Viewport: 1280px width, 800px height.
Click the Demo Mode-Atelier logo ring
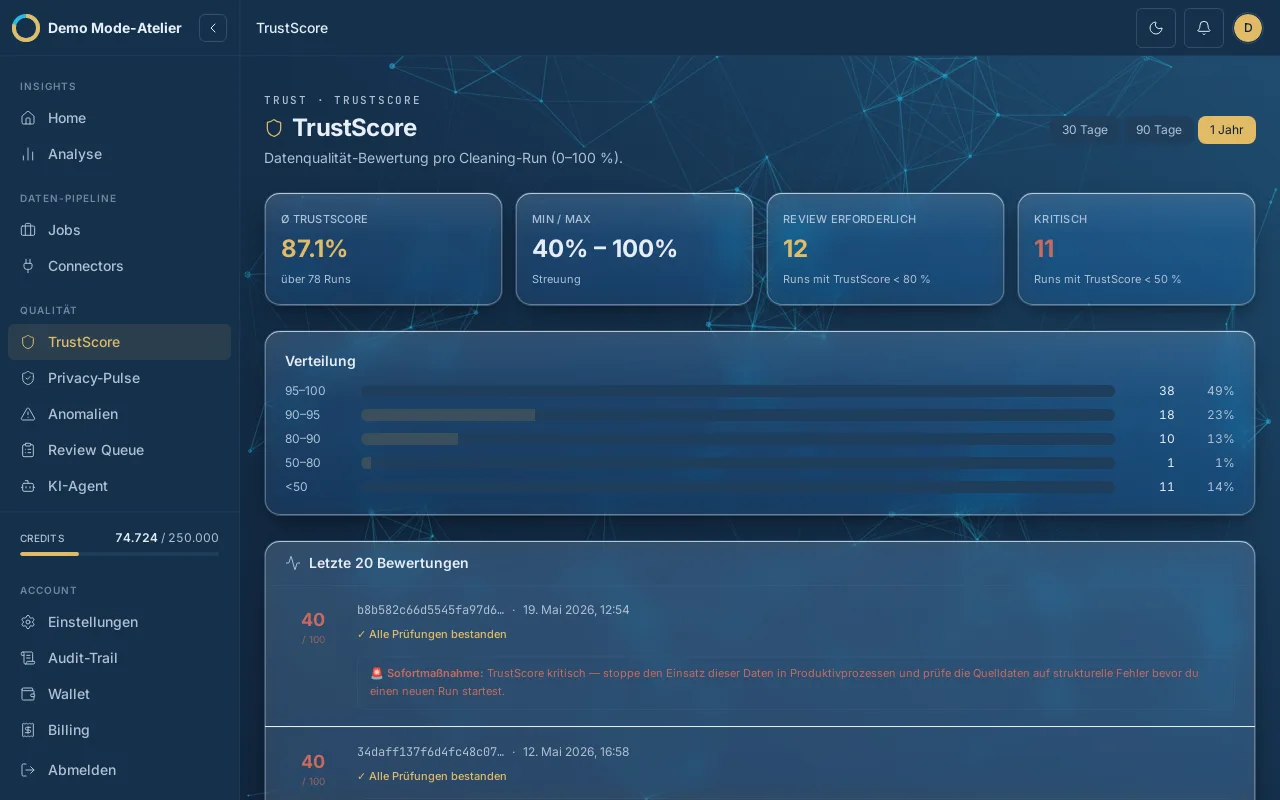pos(26,28)
